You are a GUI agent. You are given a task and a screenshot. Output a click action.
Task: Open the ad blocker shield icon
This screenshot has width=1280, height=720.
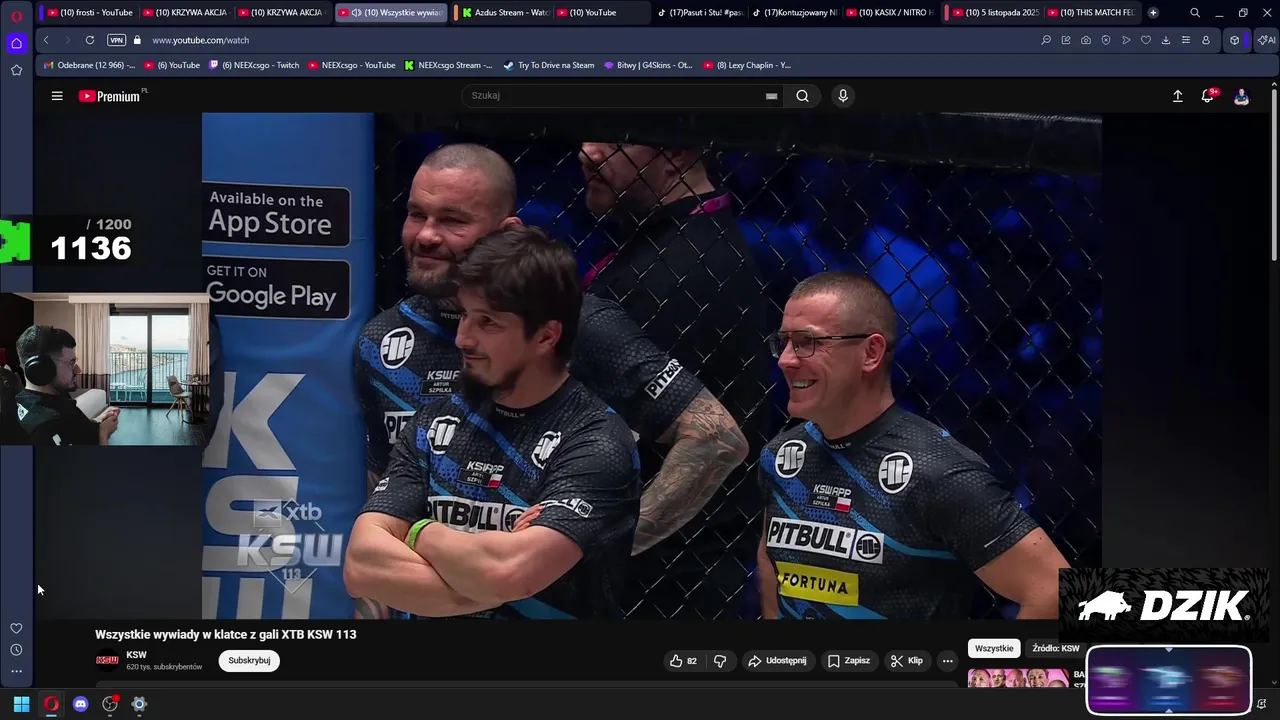point(1106,40)
